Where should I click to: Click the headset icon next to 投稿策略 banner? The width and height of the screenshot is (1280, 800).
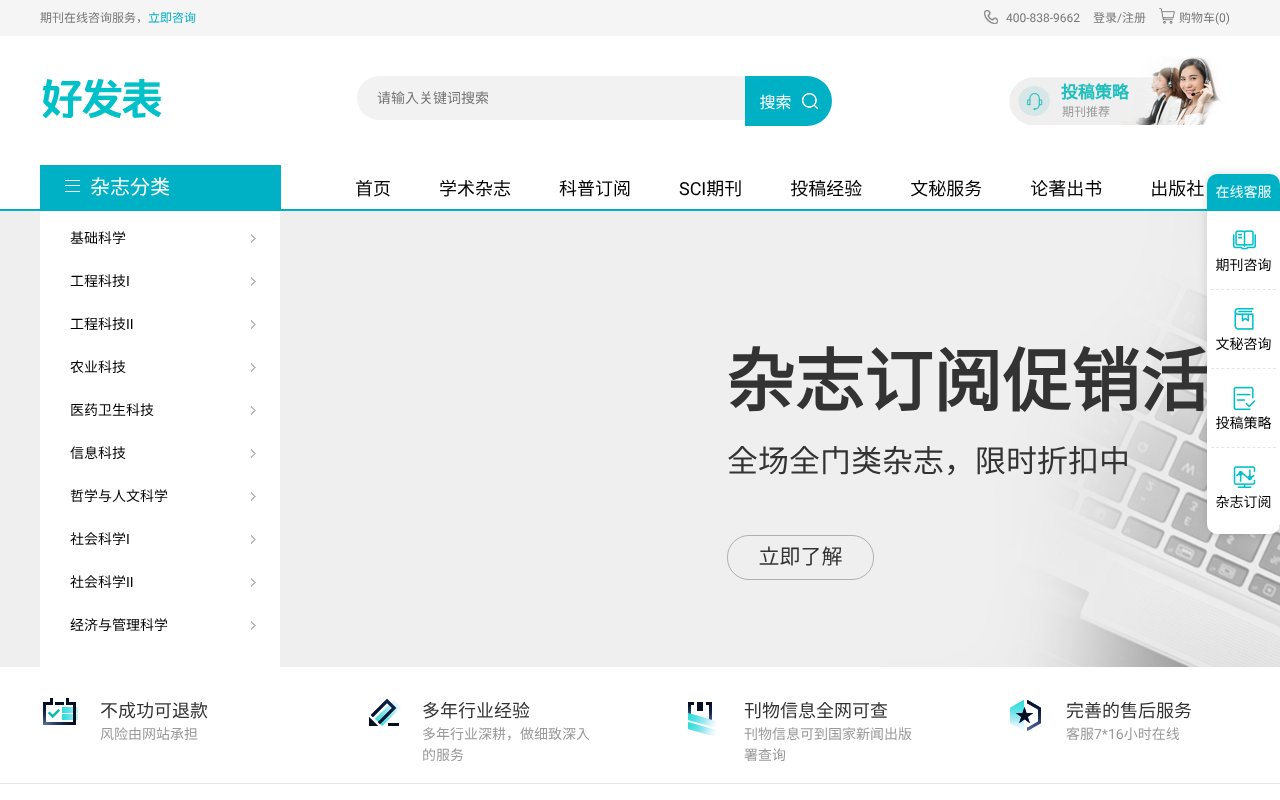tap(1034, 100)
